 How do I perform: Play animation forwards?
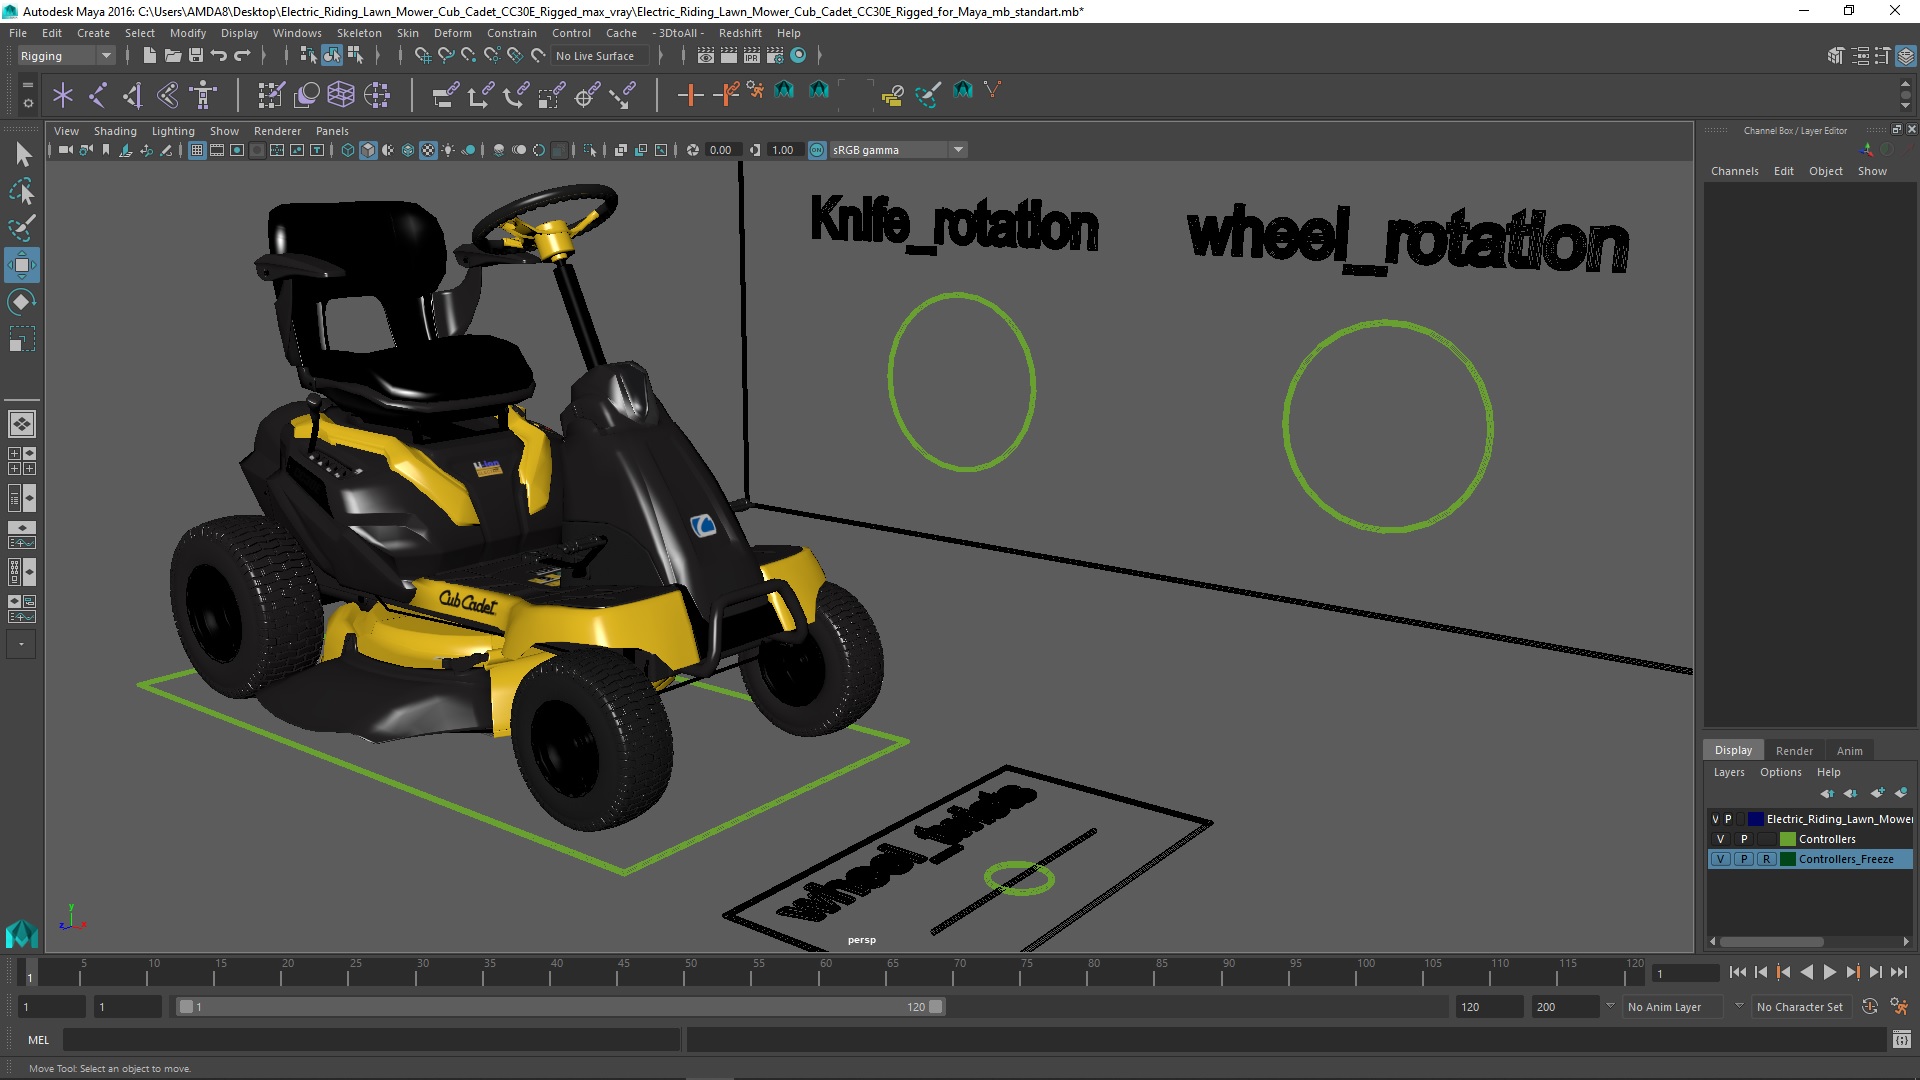point(1829,972)
